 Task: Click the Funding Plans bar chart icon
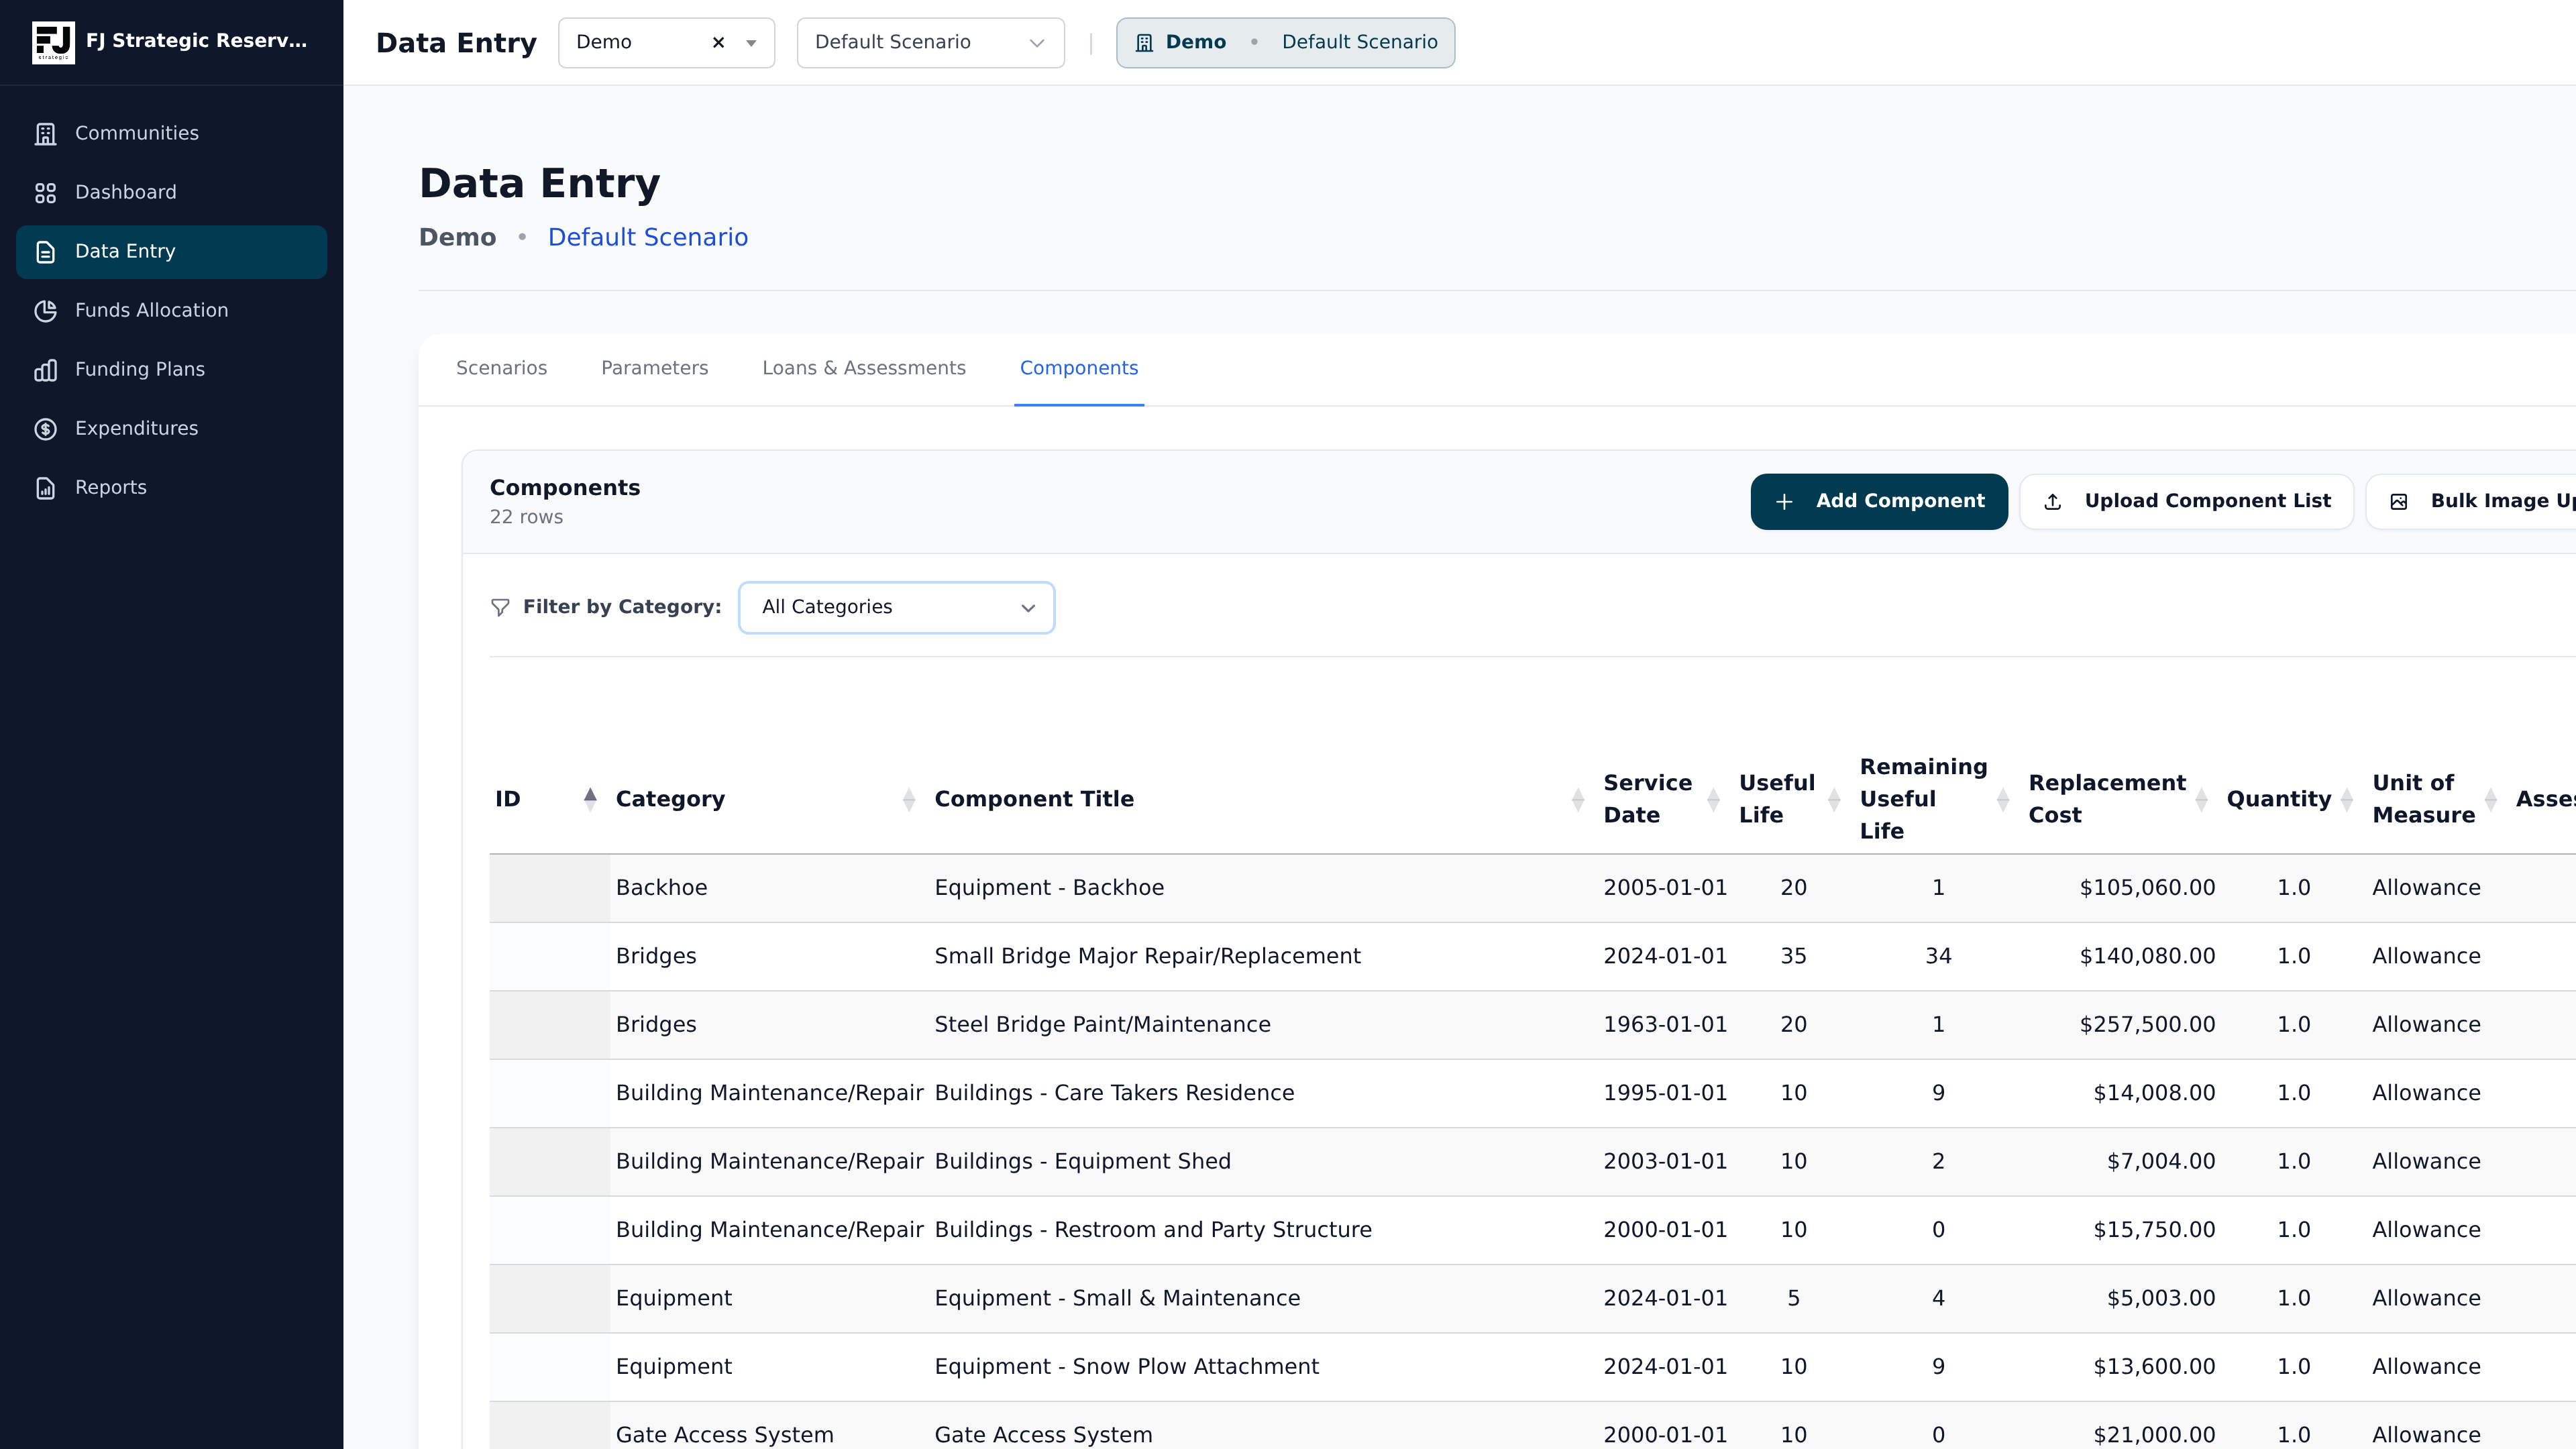coord(46,370)
